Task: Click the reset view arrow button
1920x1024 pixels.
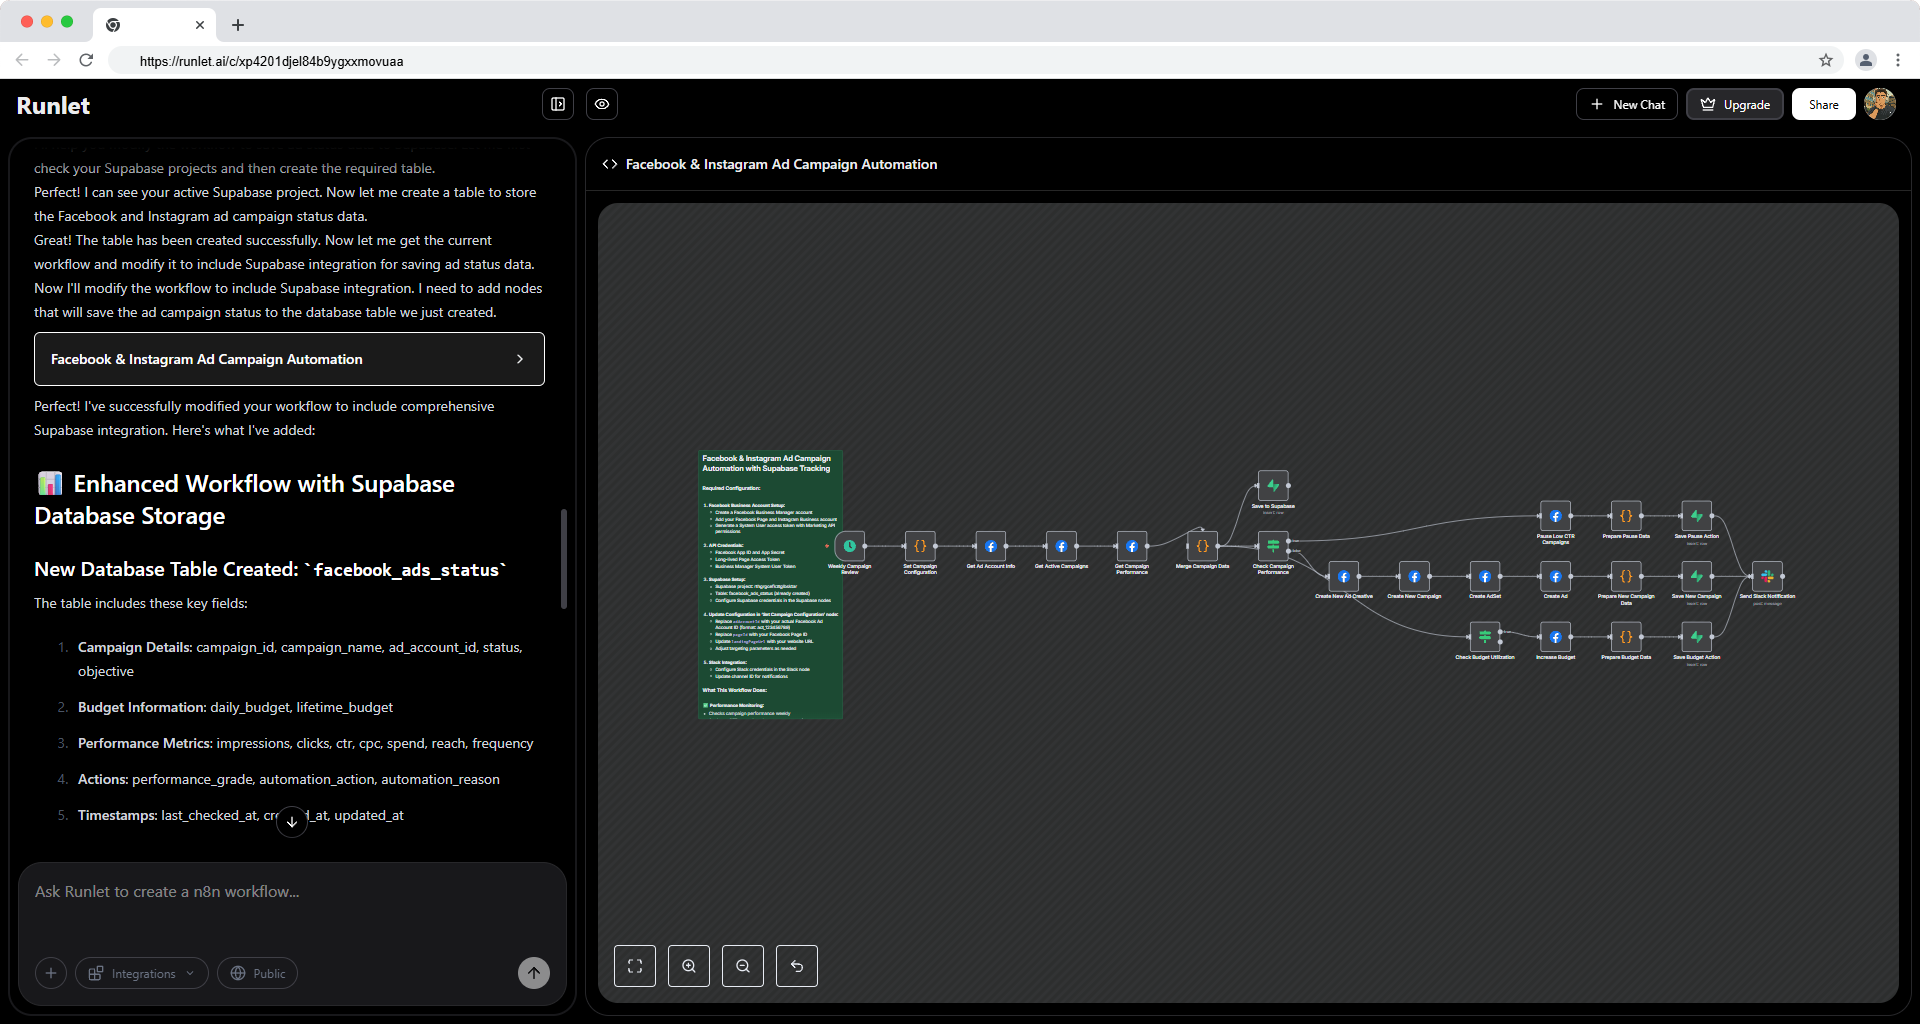Action: (x=797, y=966)
